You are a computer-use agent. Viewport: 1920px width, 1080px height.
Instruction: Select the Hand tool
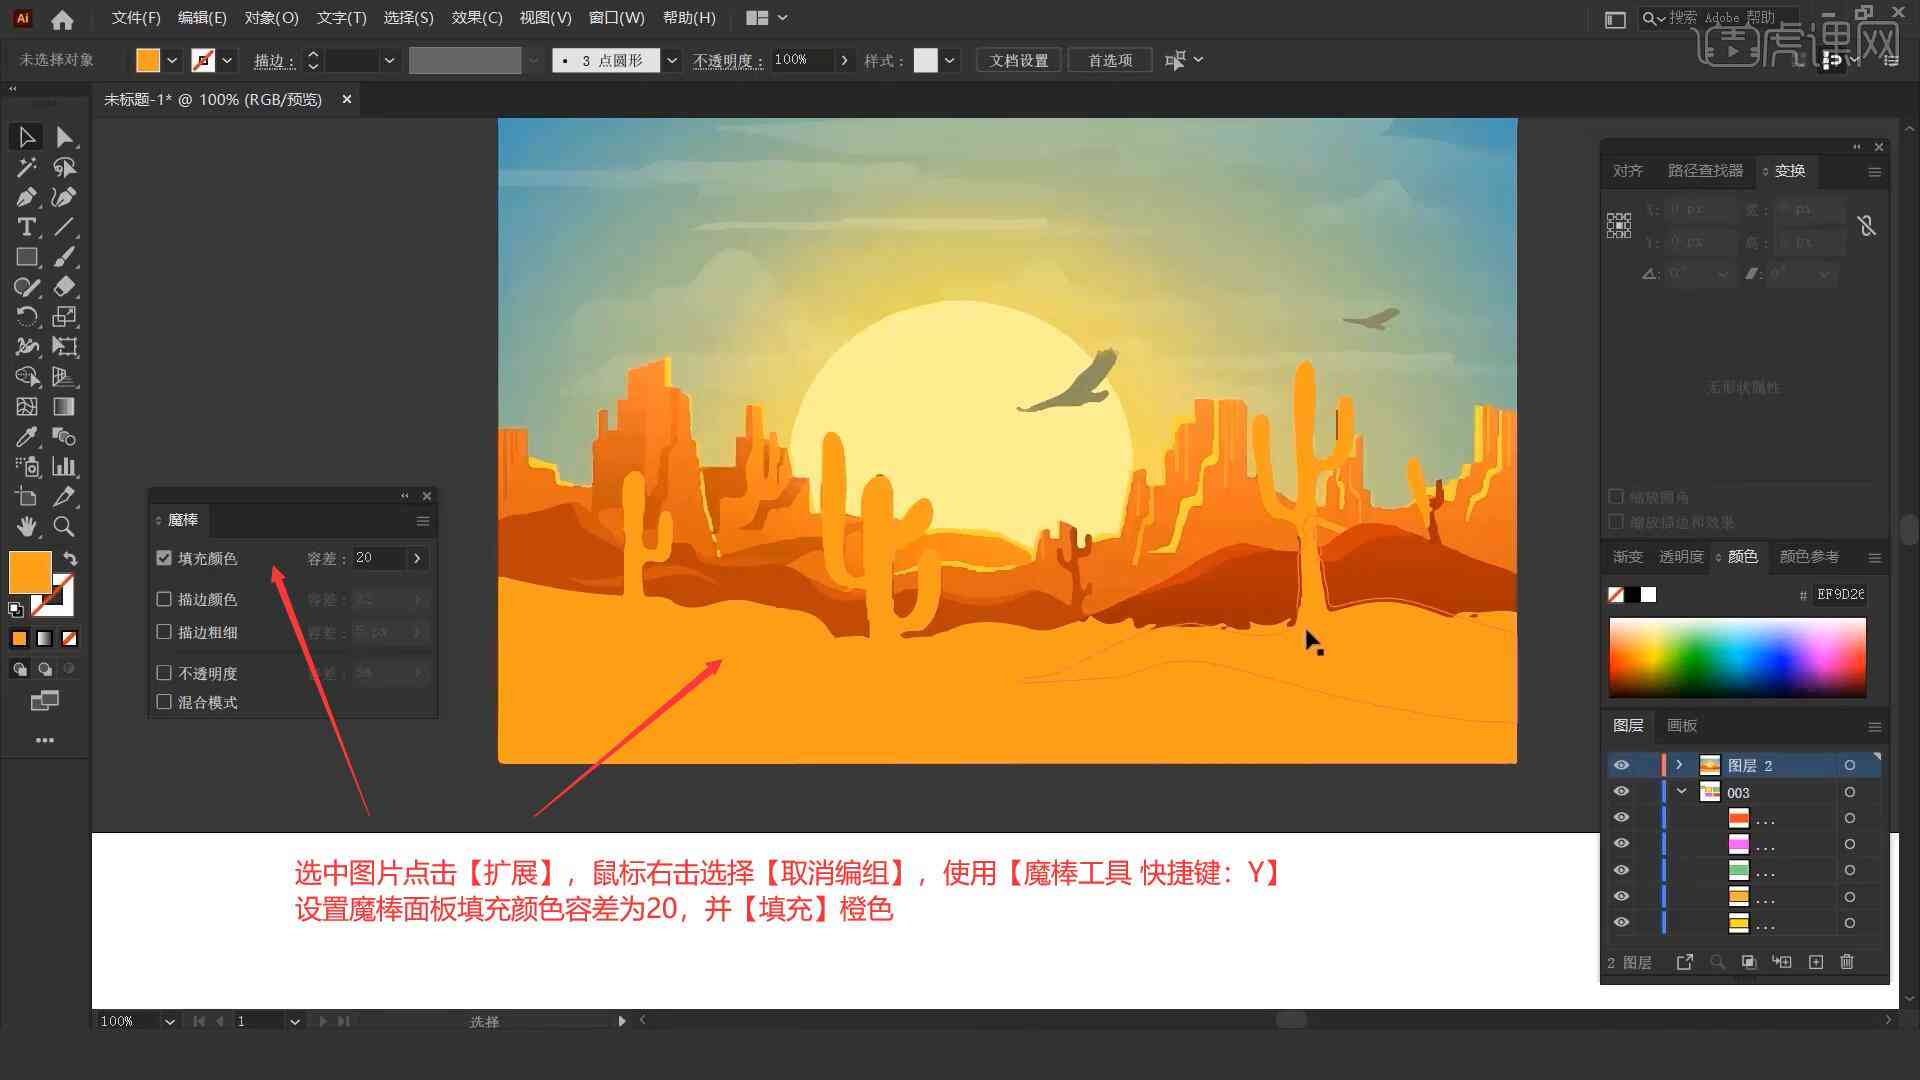(x=24, y=526)
